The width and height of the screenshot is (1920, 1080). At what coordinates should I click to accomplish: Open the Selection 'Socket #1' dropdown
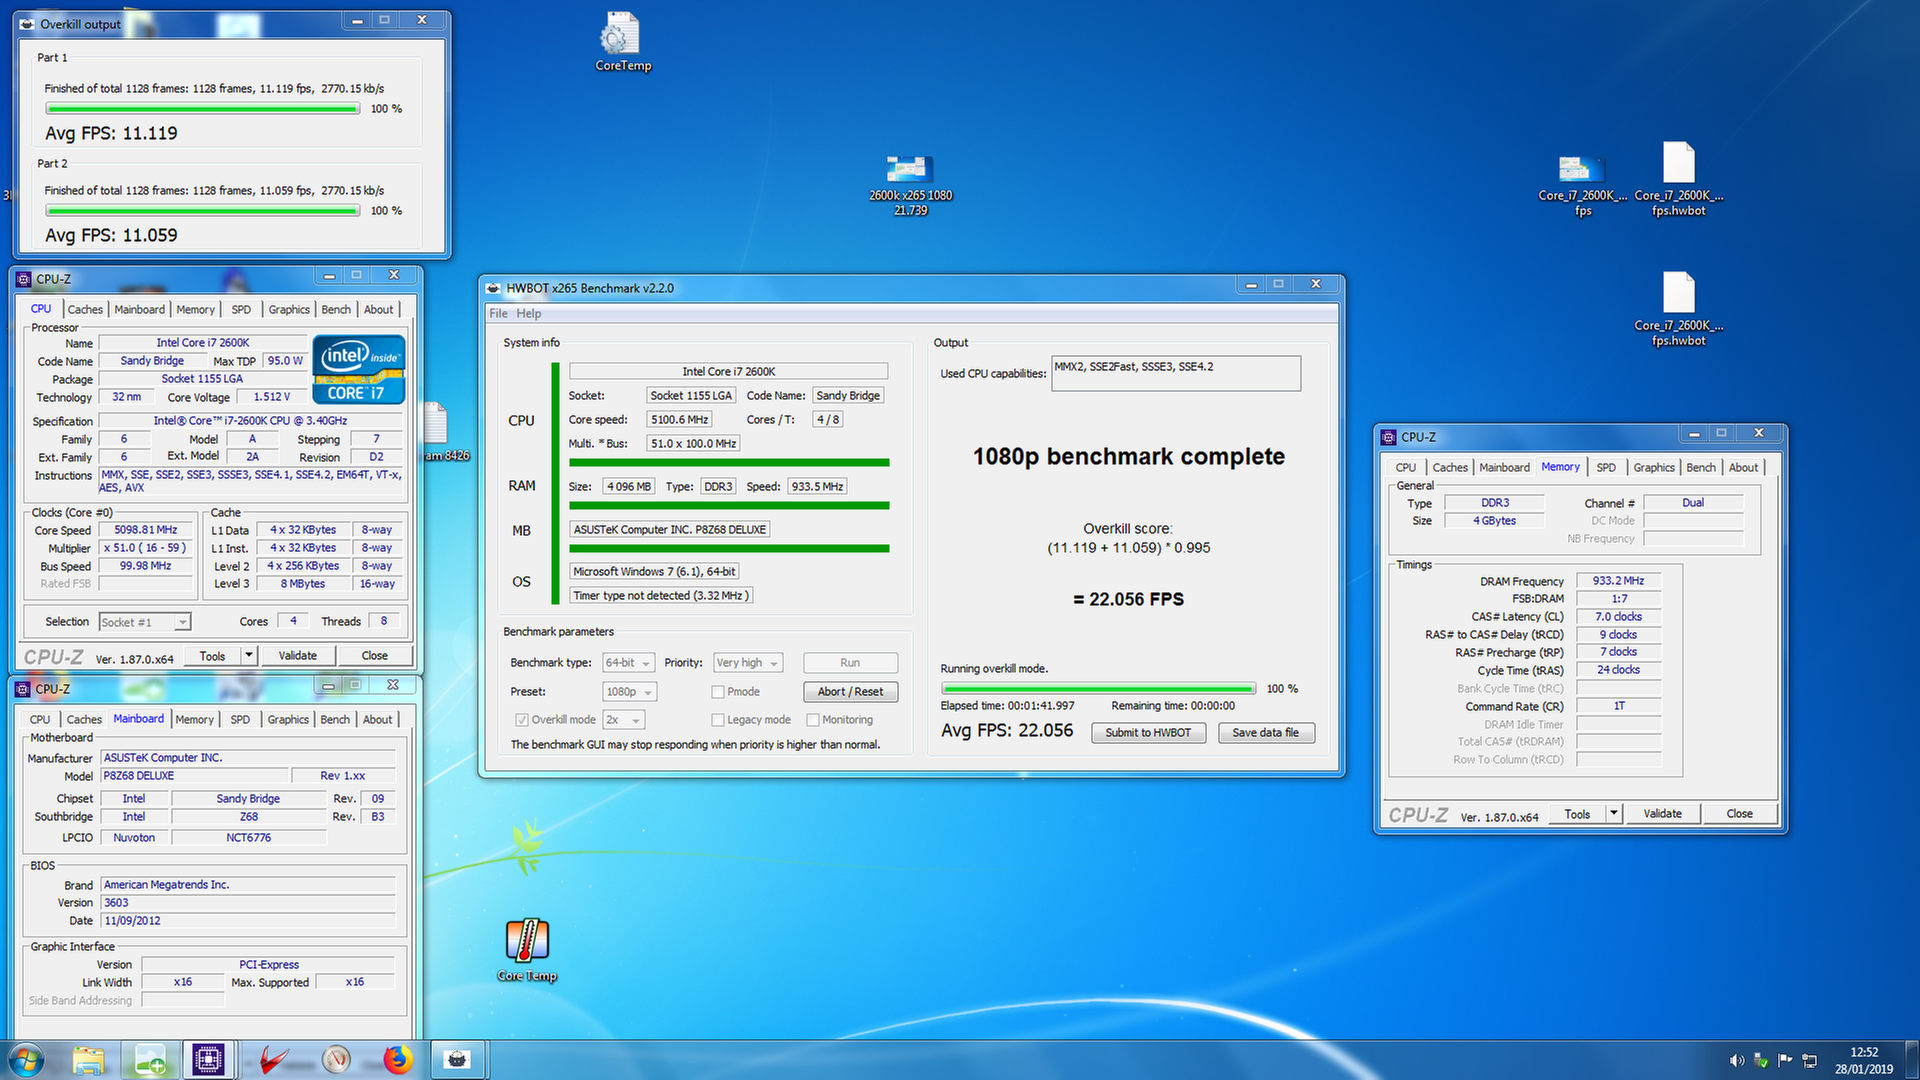(x=144, y=622)
